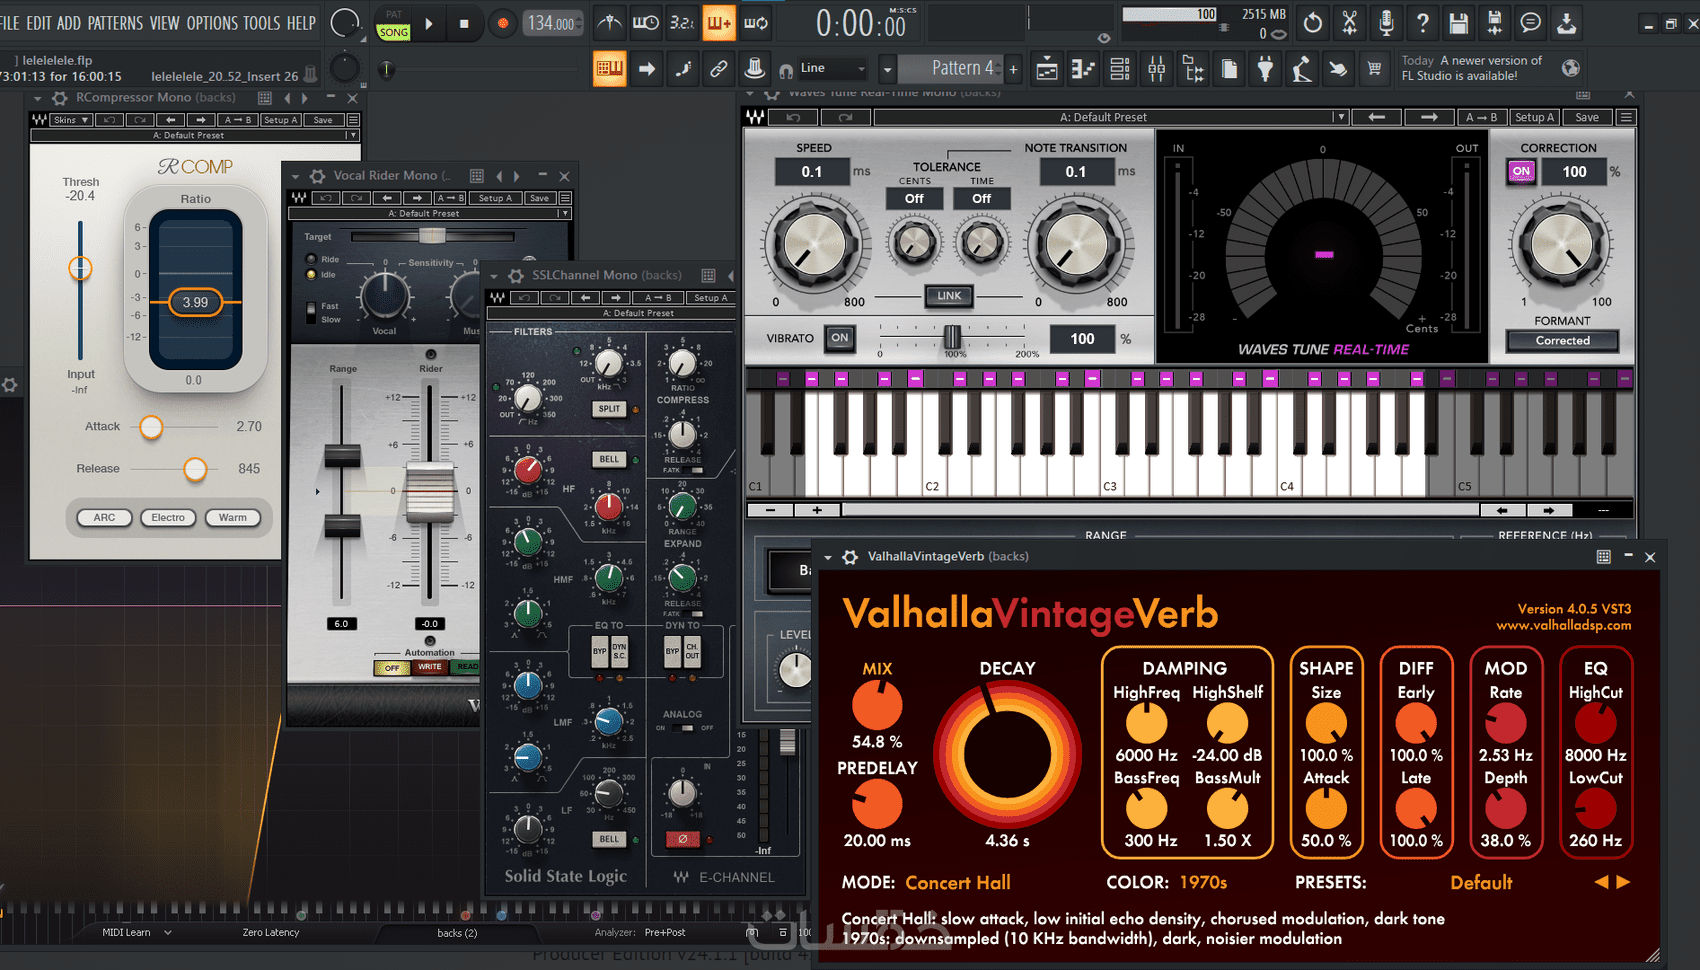Toggle the 3-2-1 countdown before recording icon

pos(681,23)
